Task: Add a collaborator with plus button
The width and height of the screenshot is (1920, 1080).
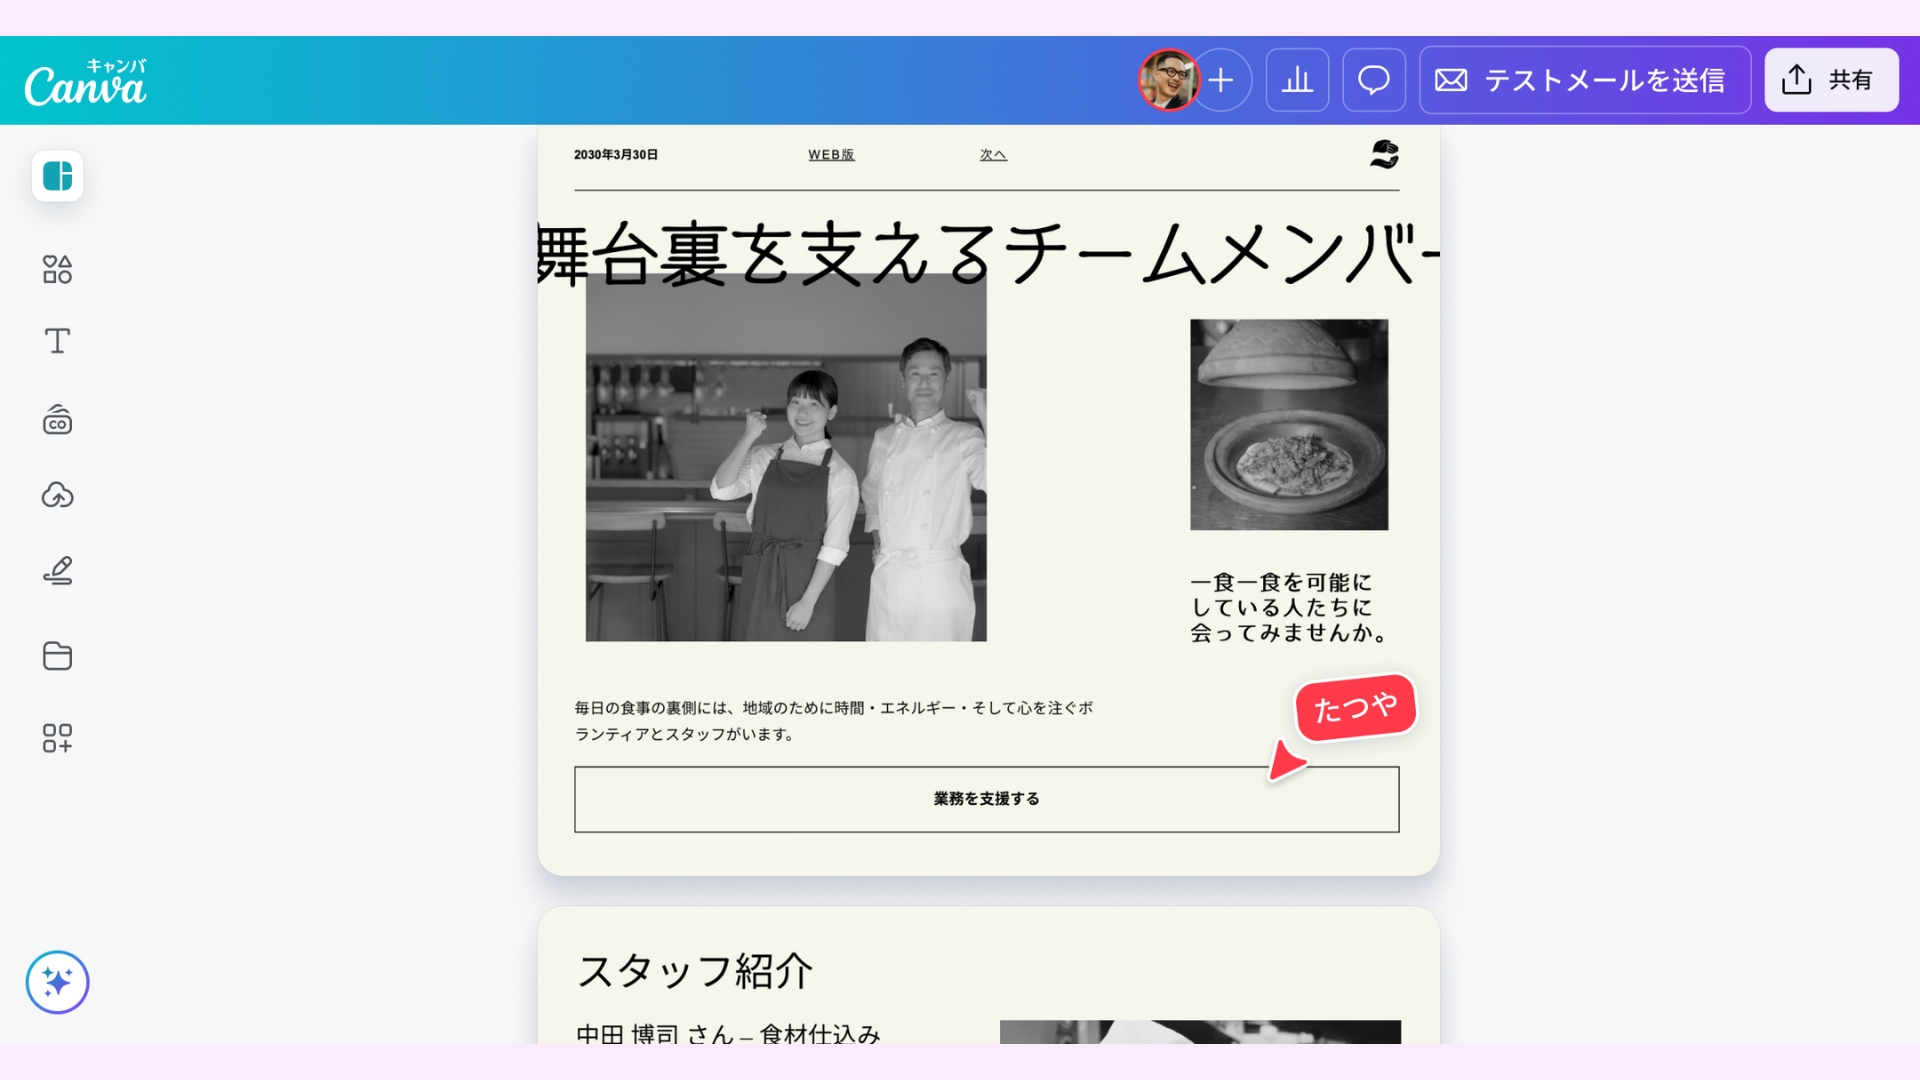Action: [1221, 80]
